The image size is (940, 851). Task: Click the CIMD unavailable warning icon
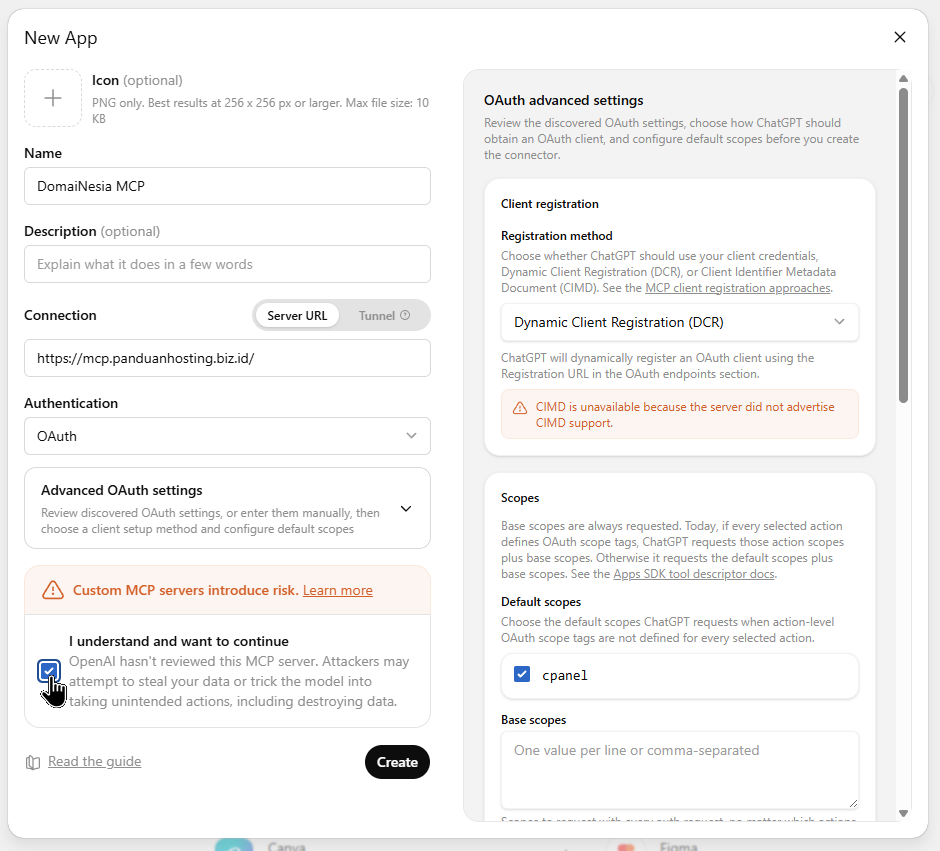pyautogui.click(x=520, y=408)
